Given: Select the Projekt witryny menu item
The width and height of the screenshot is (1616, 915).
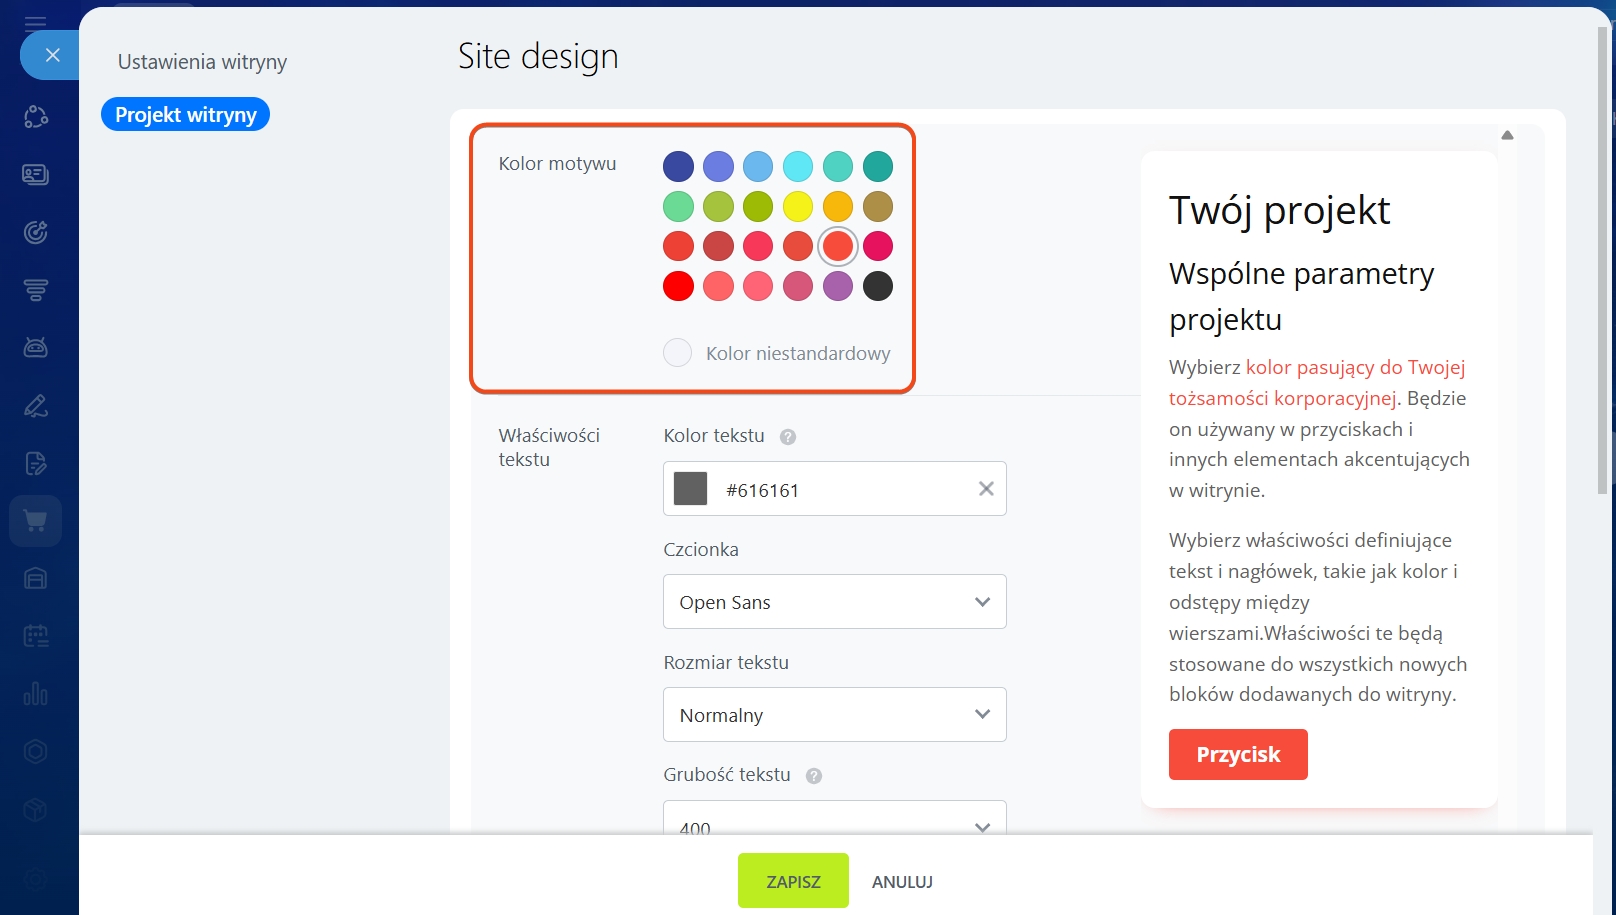Looking at the screenshot, I should (x=185, y=115).
